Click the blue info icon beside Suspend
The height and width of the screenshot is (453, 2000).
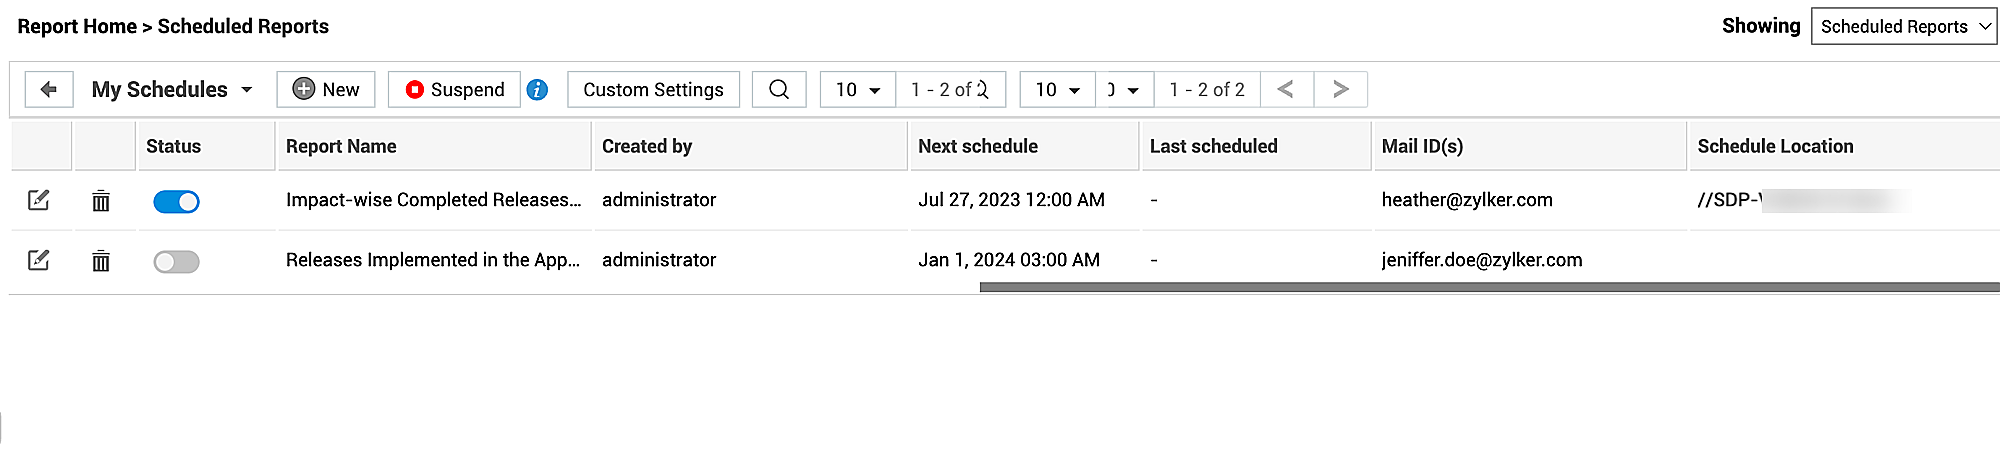(537, 90)
